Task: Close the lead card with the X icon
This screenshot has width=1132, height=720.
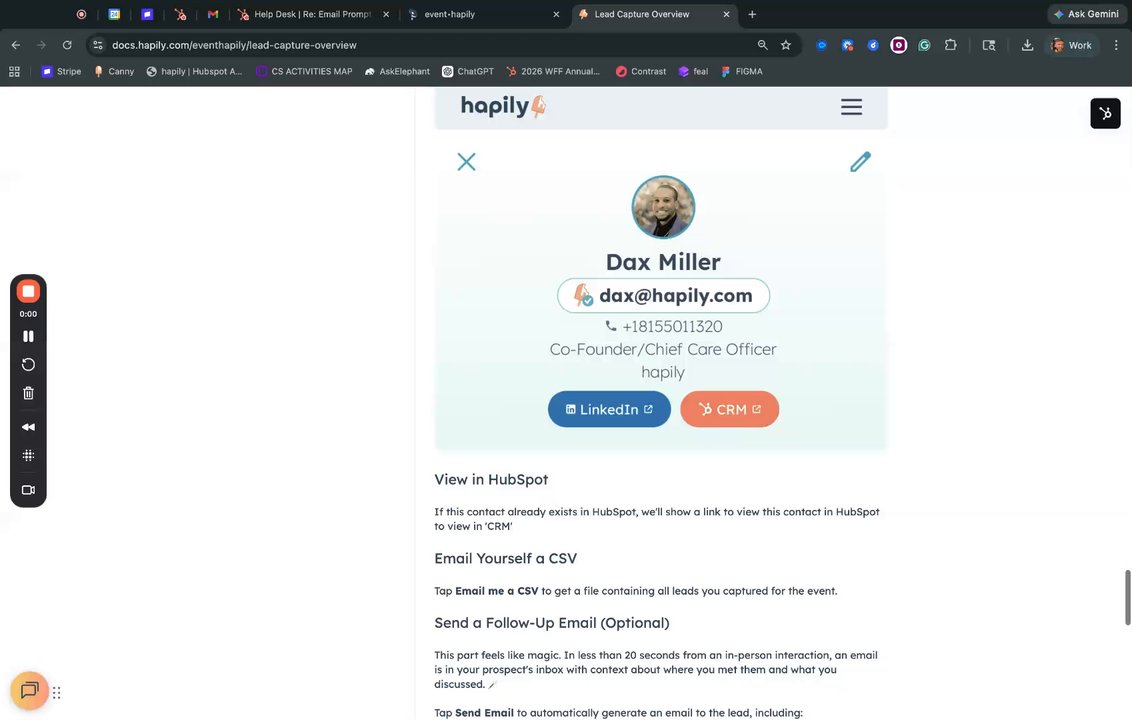Action: pyautogui.click(x=466, y=162)
